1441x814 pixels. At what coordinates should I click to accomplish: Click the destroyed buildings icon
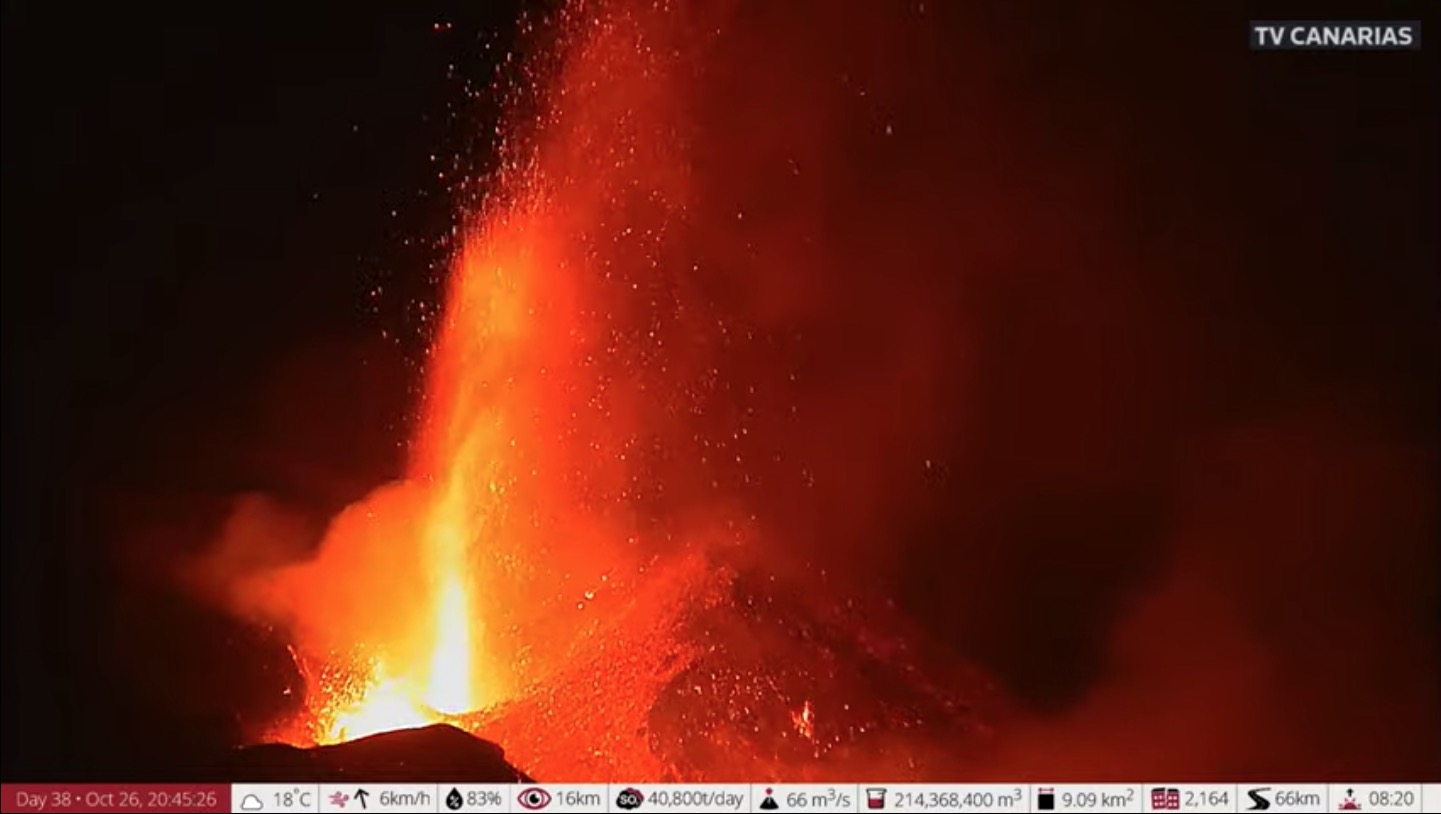point(1165,799)
